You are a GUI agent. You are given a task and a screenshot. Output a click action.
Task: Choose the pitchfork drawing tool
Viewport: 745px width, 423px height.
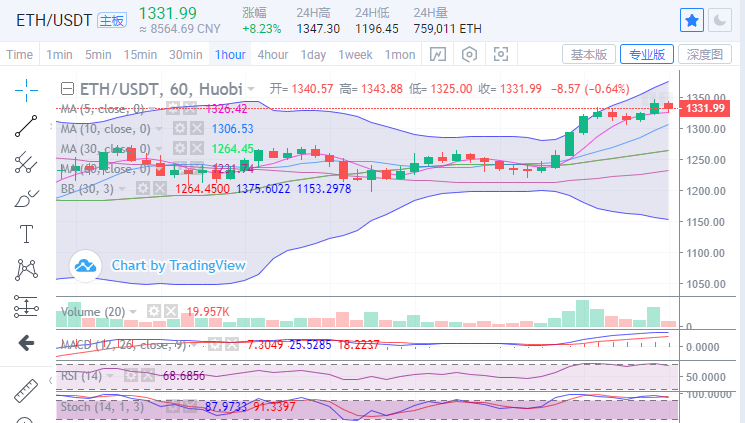coord(26,163)
